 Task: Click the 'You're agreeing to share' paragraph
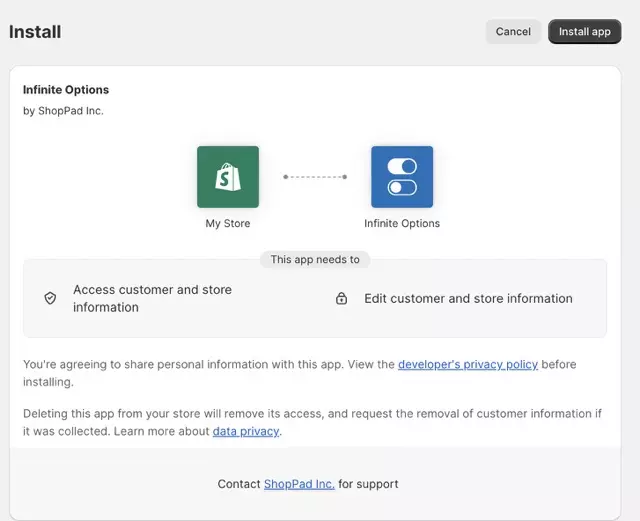300,373
